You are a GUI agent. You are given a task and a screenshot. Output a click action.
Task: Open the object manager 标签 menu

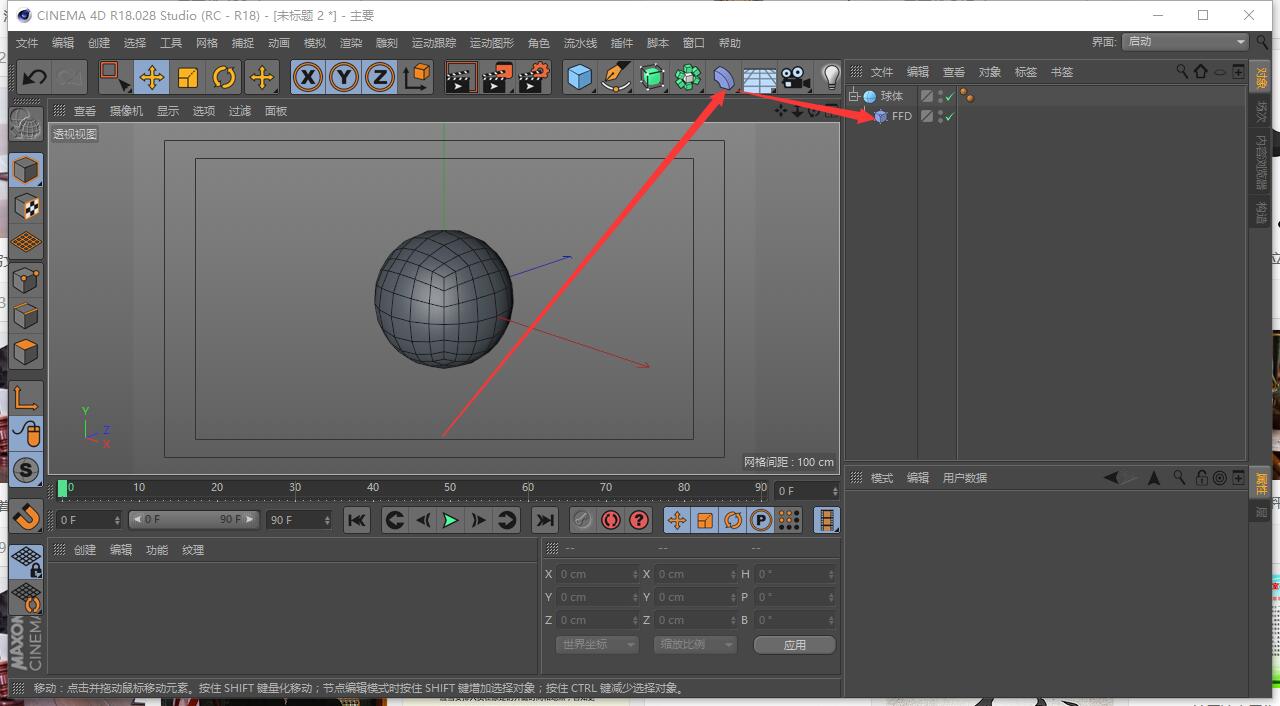tap(1026, 72)
